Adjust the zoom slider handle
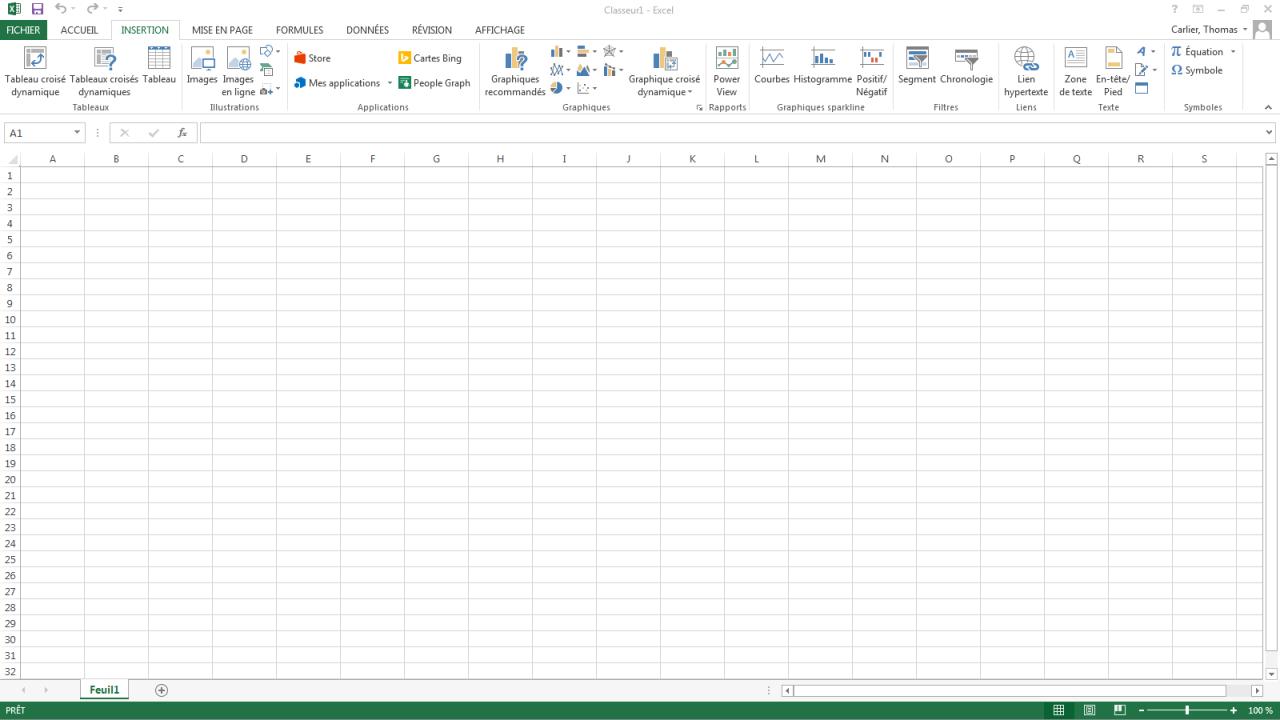 click(1187, 710)
